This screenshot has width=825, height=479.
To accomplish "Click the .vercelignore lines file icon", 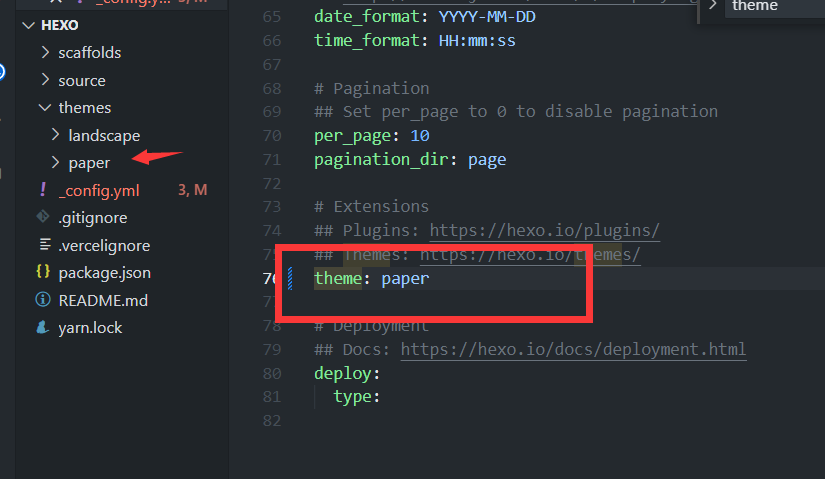I will click(43, 245).
